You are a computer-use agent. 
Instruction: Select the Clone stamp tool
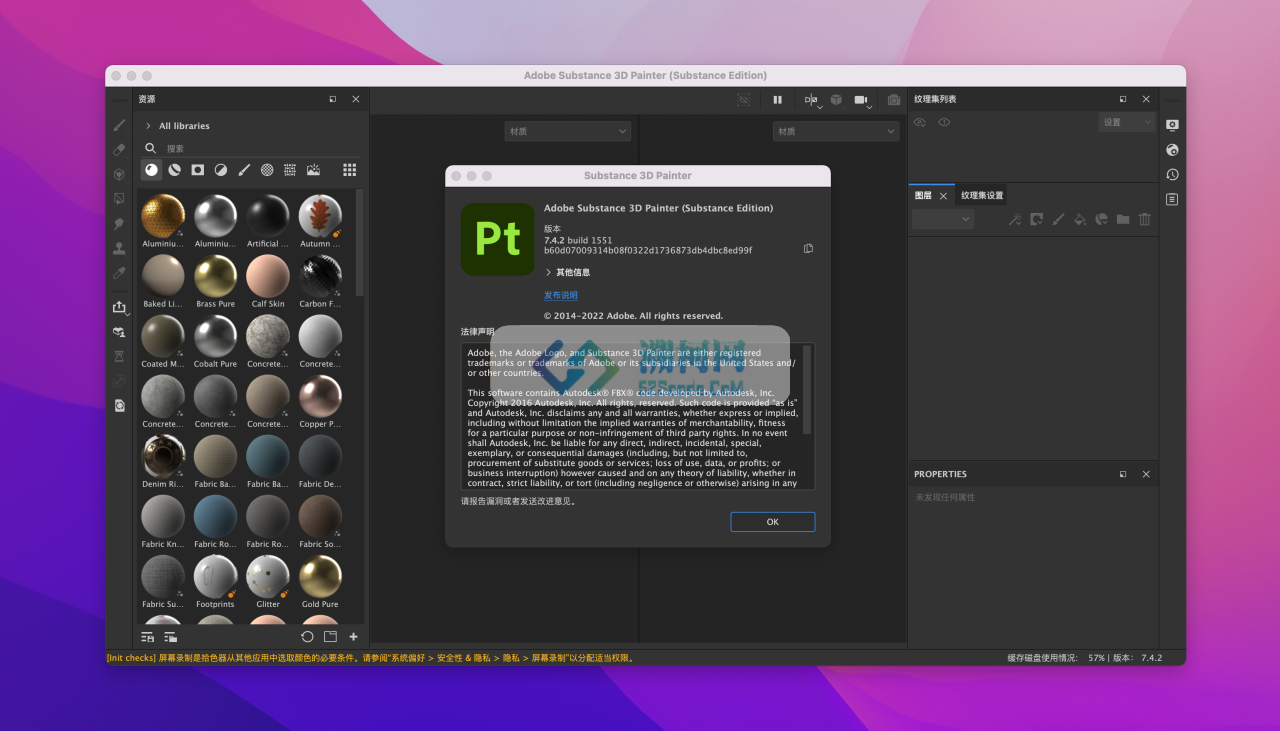click(x=119, y=248)
